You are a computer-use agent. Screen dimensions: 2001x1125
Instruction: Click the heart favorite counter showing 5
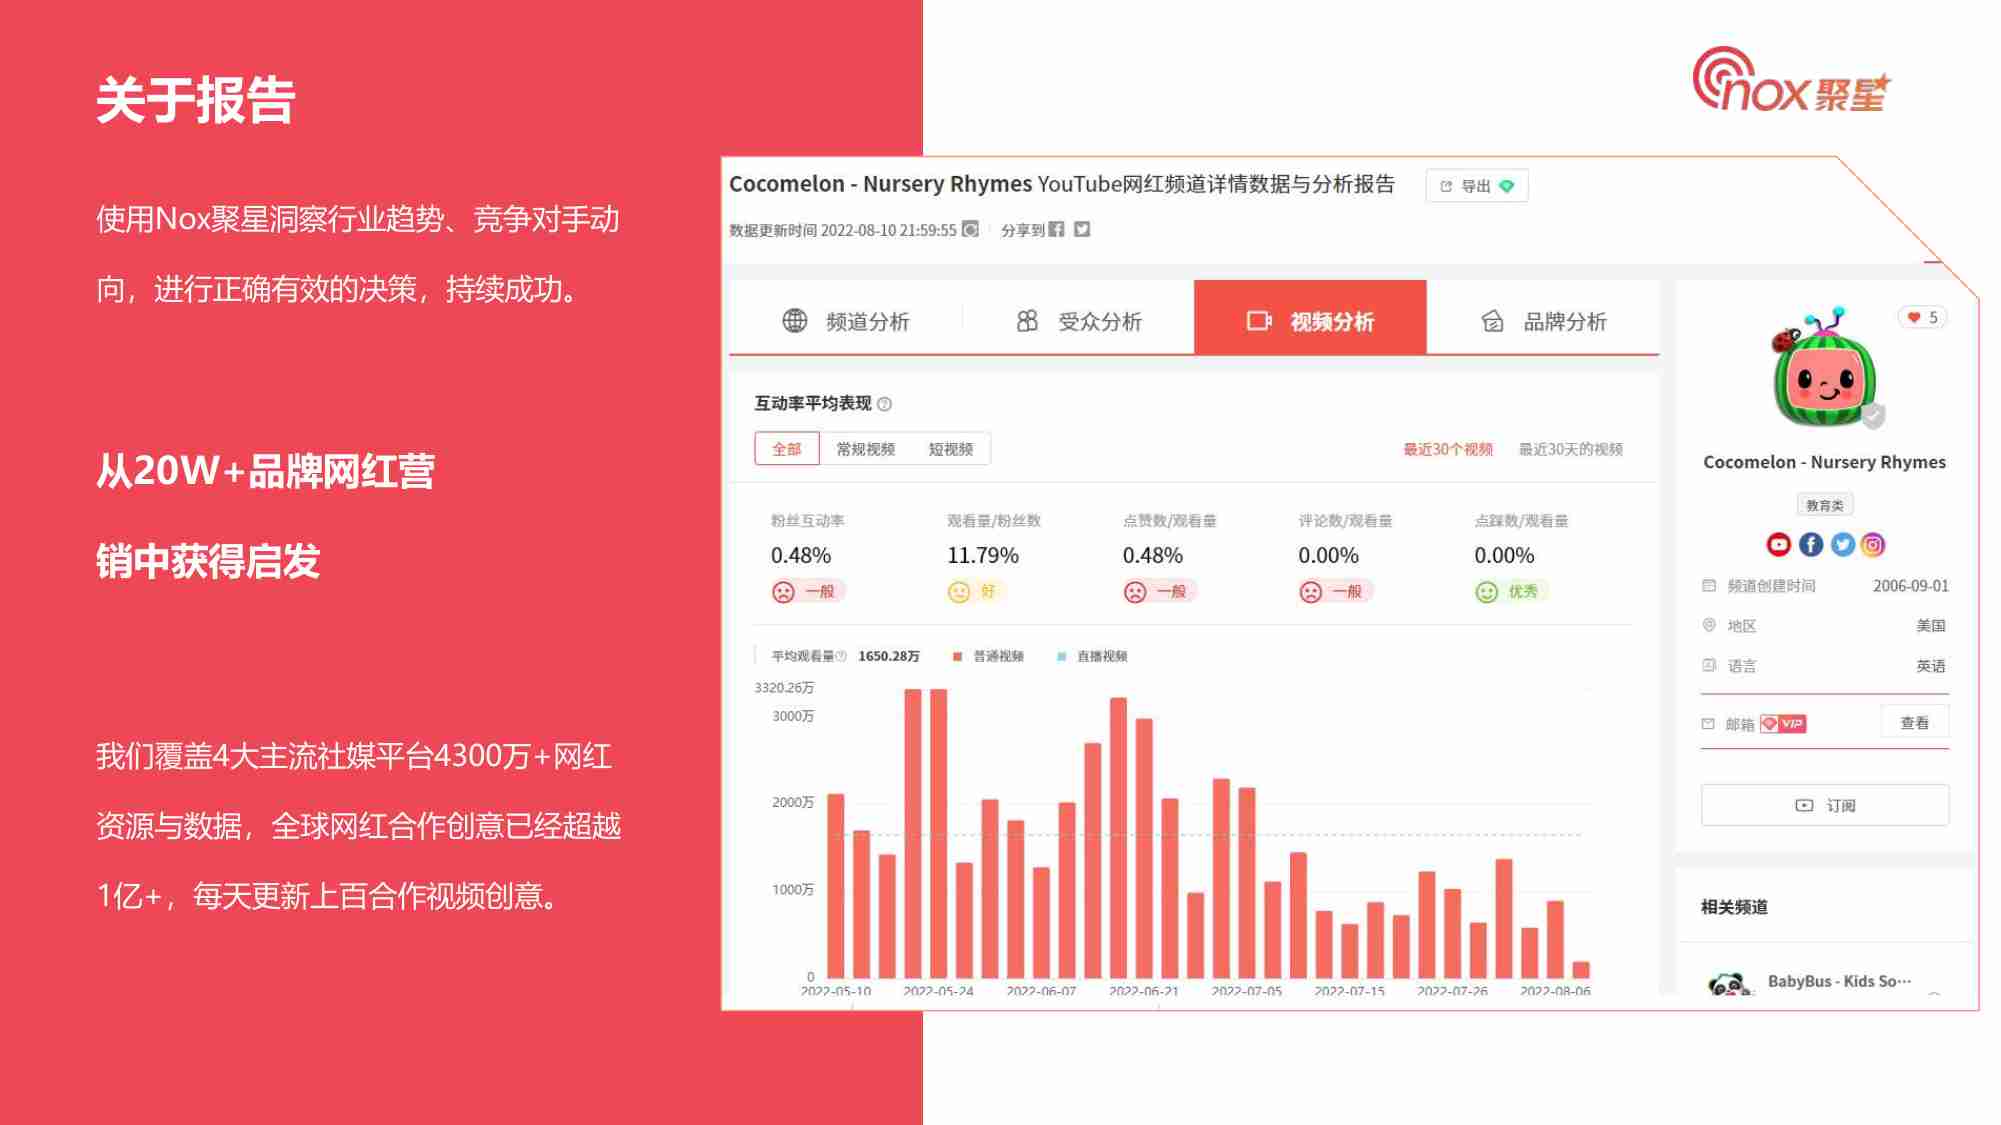[1922, 317]
